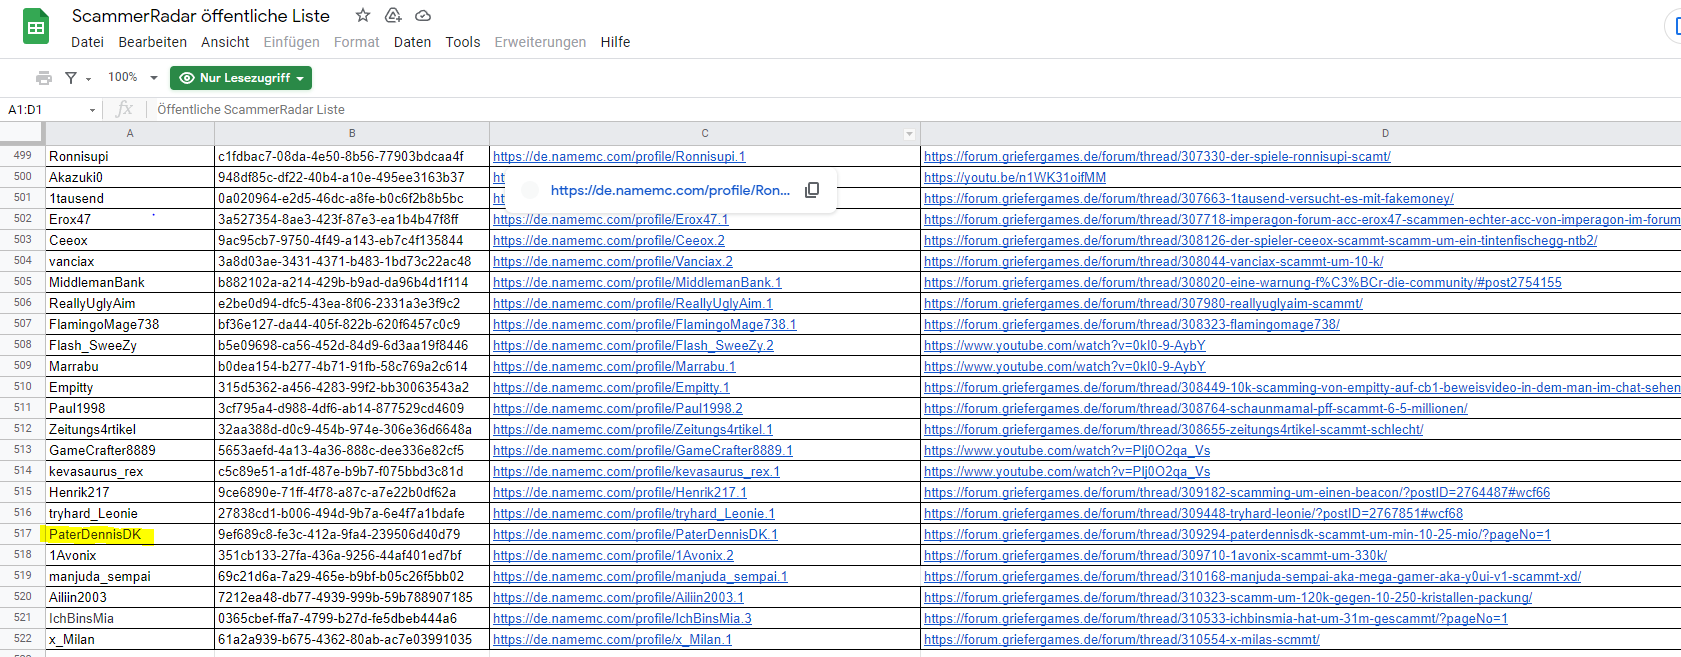
Task: Select column B header
Action: point(352,133)
